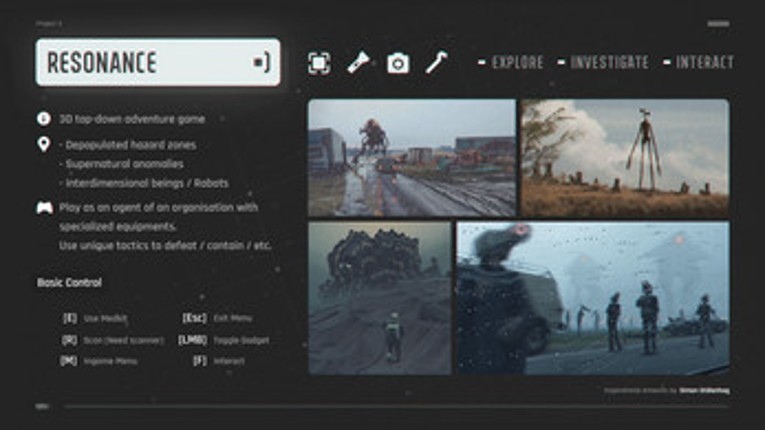Click the speaker symbol inside RESONANCE box

click(262, 62)
